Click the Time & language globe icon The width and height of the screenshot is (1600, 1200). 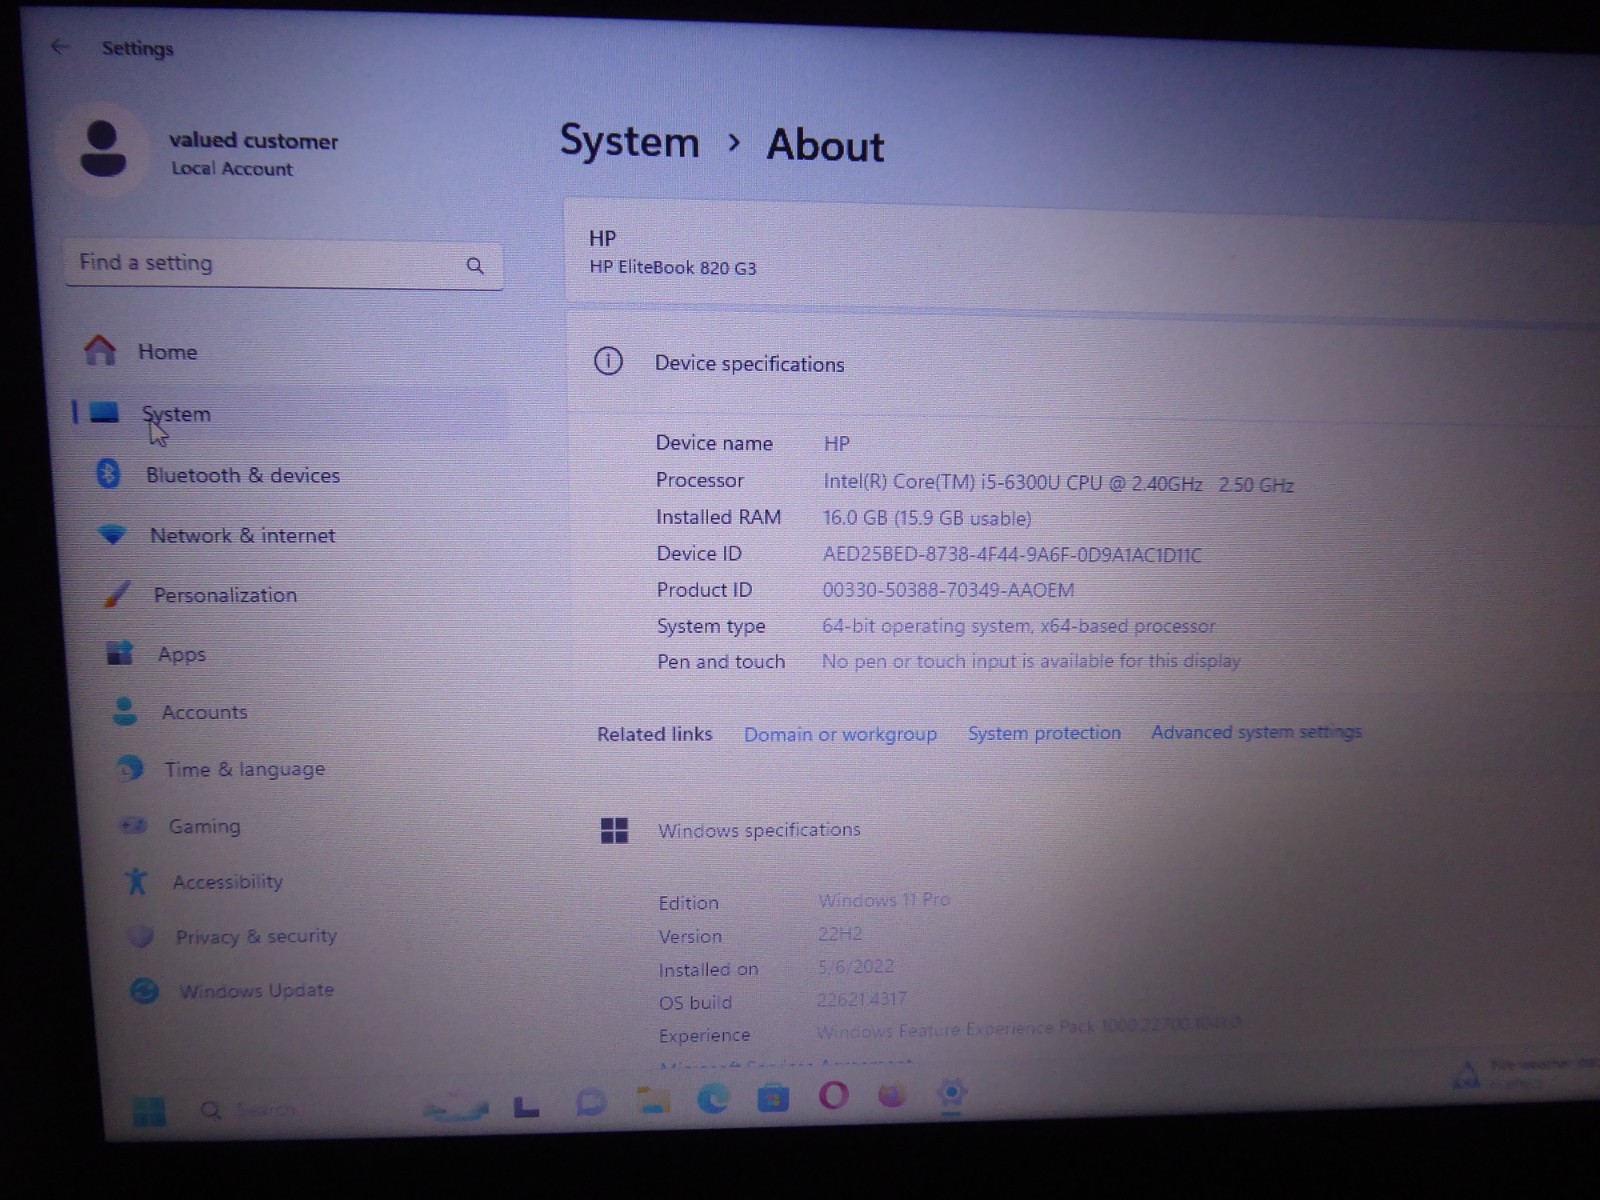point(129,768)
